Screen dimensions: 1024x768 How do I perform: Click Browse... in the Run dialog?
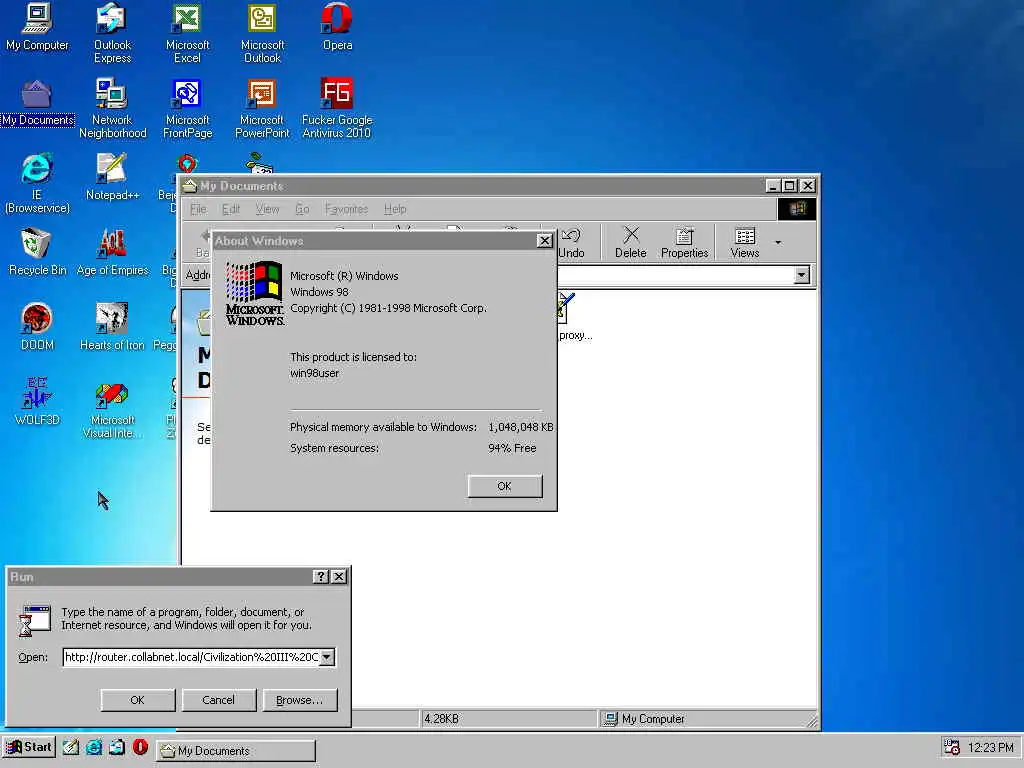pyautogui.click(x=300, y=700)
